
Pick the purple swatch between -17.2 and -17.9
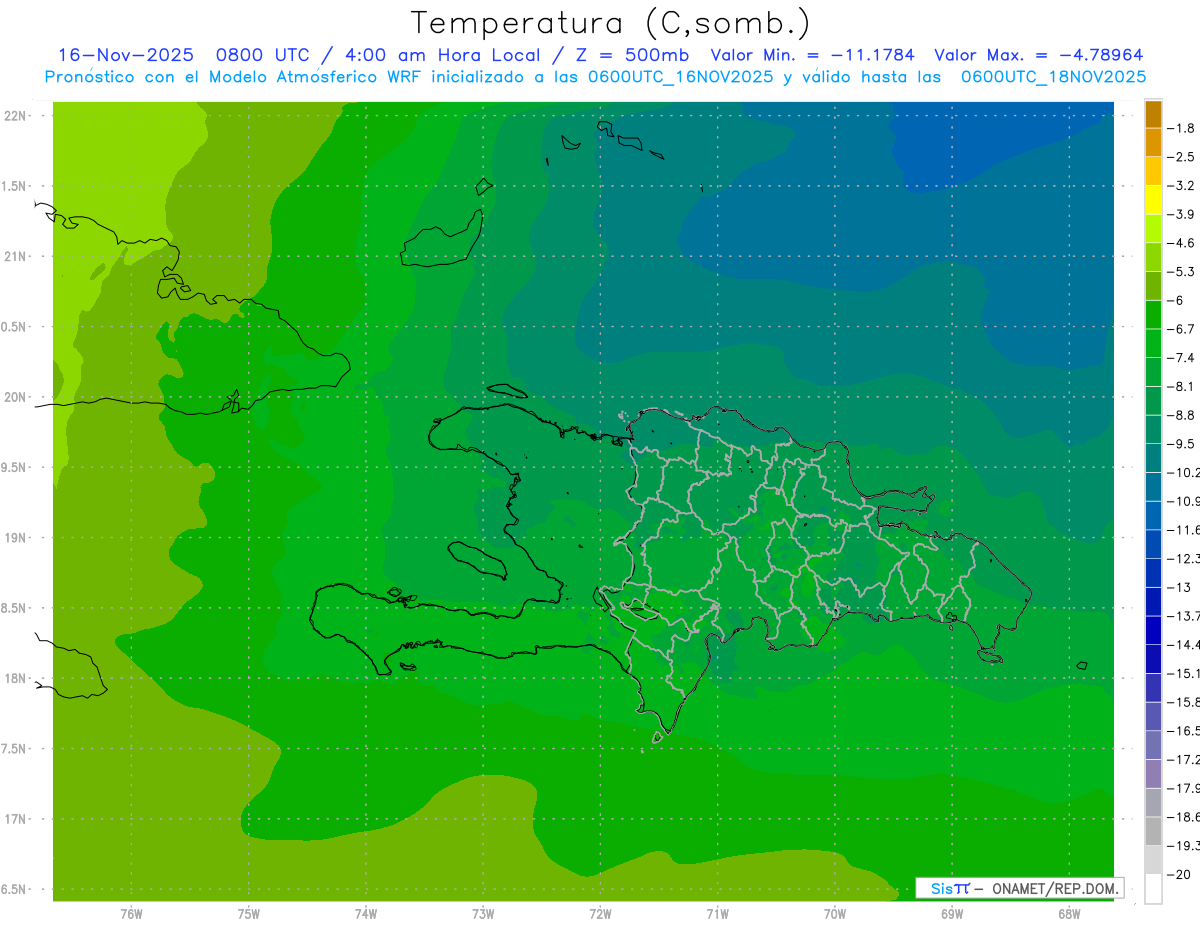[x=1153, y=773]
